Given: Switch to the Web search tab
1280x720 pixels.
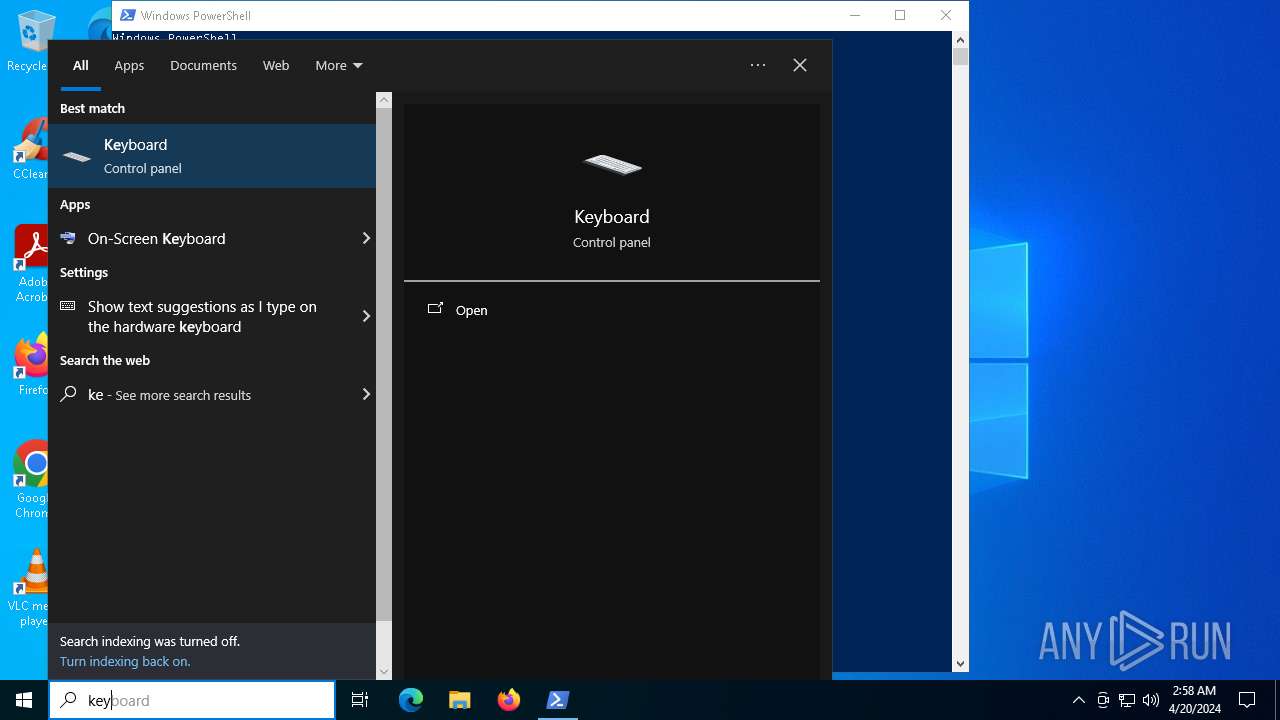Looking at the screenshot, I should click(x=276, y=65).
